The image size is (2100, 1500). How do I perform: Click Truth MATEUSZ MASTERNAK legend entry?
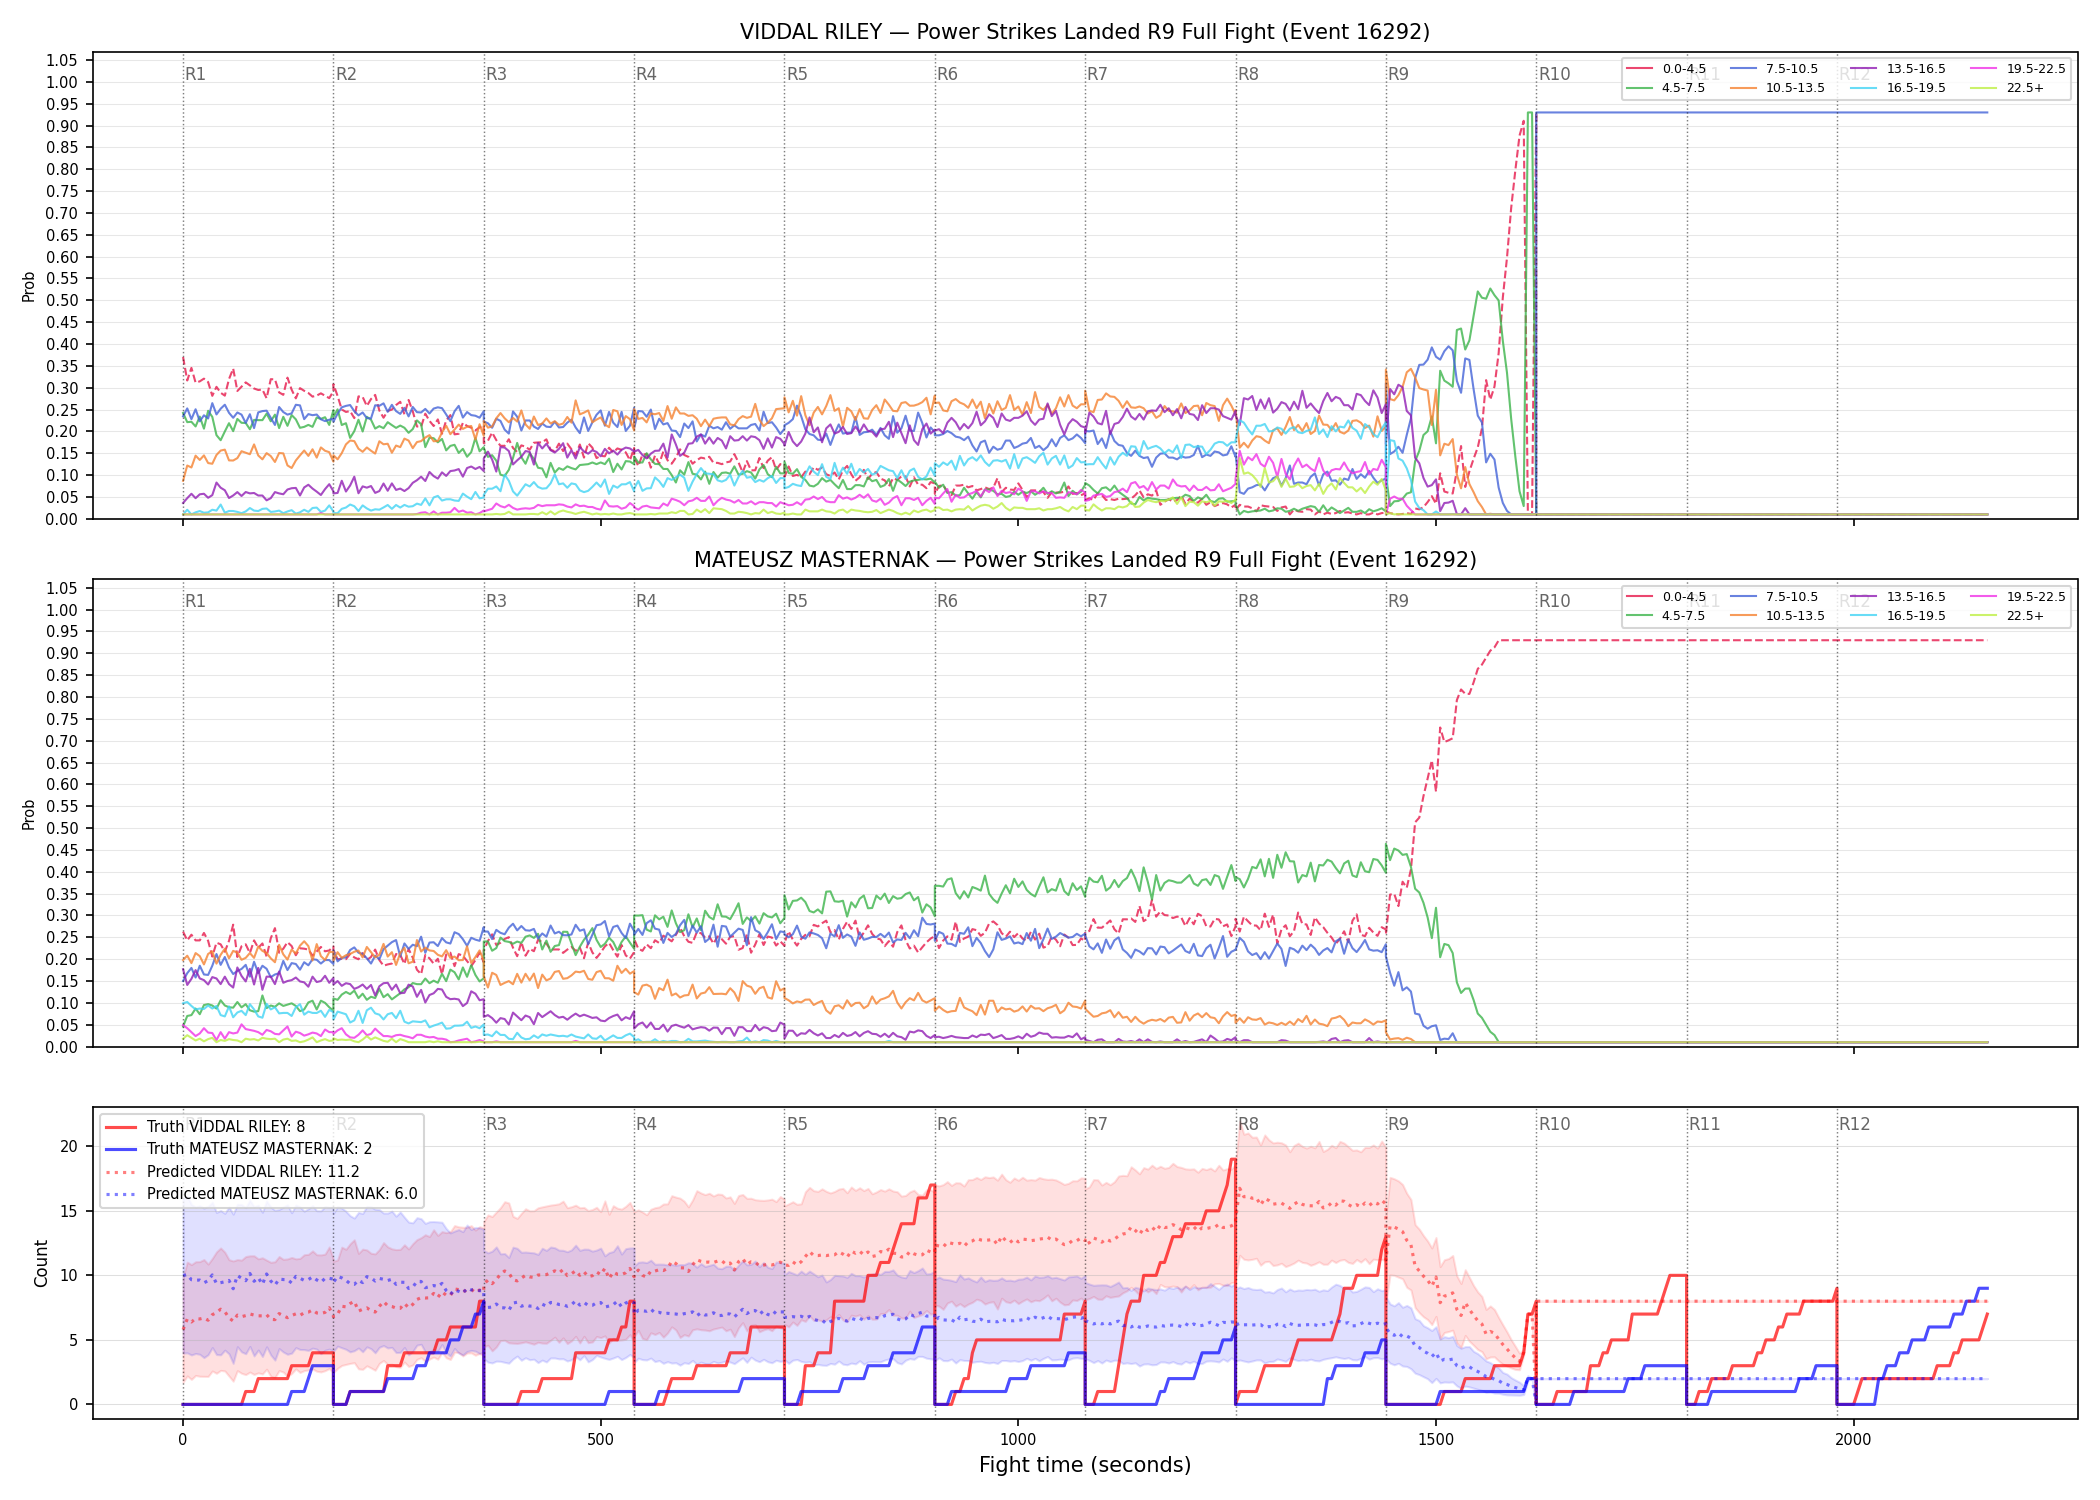click(x=238, y=1149)
